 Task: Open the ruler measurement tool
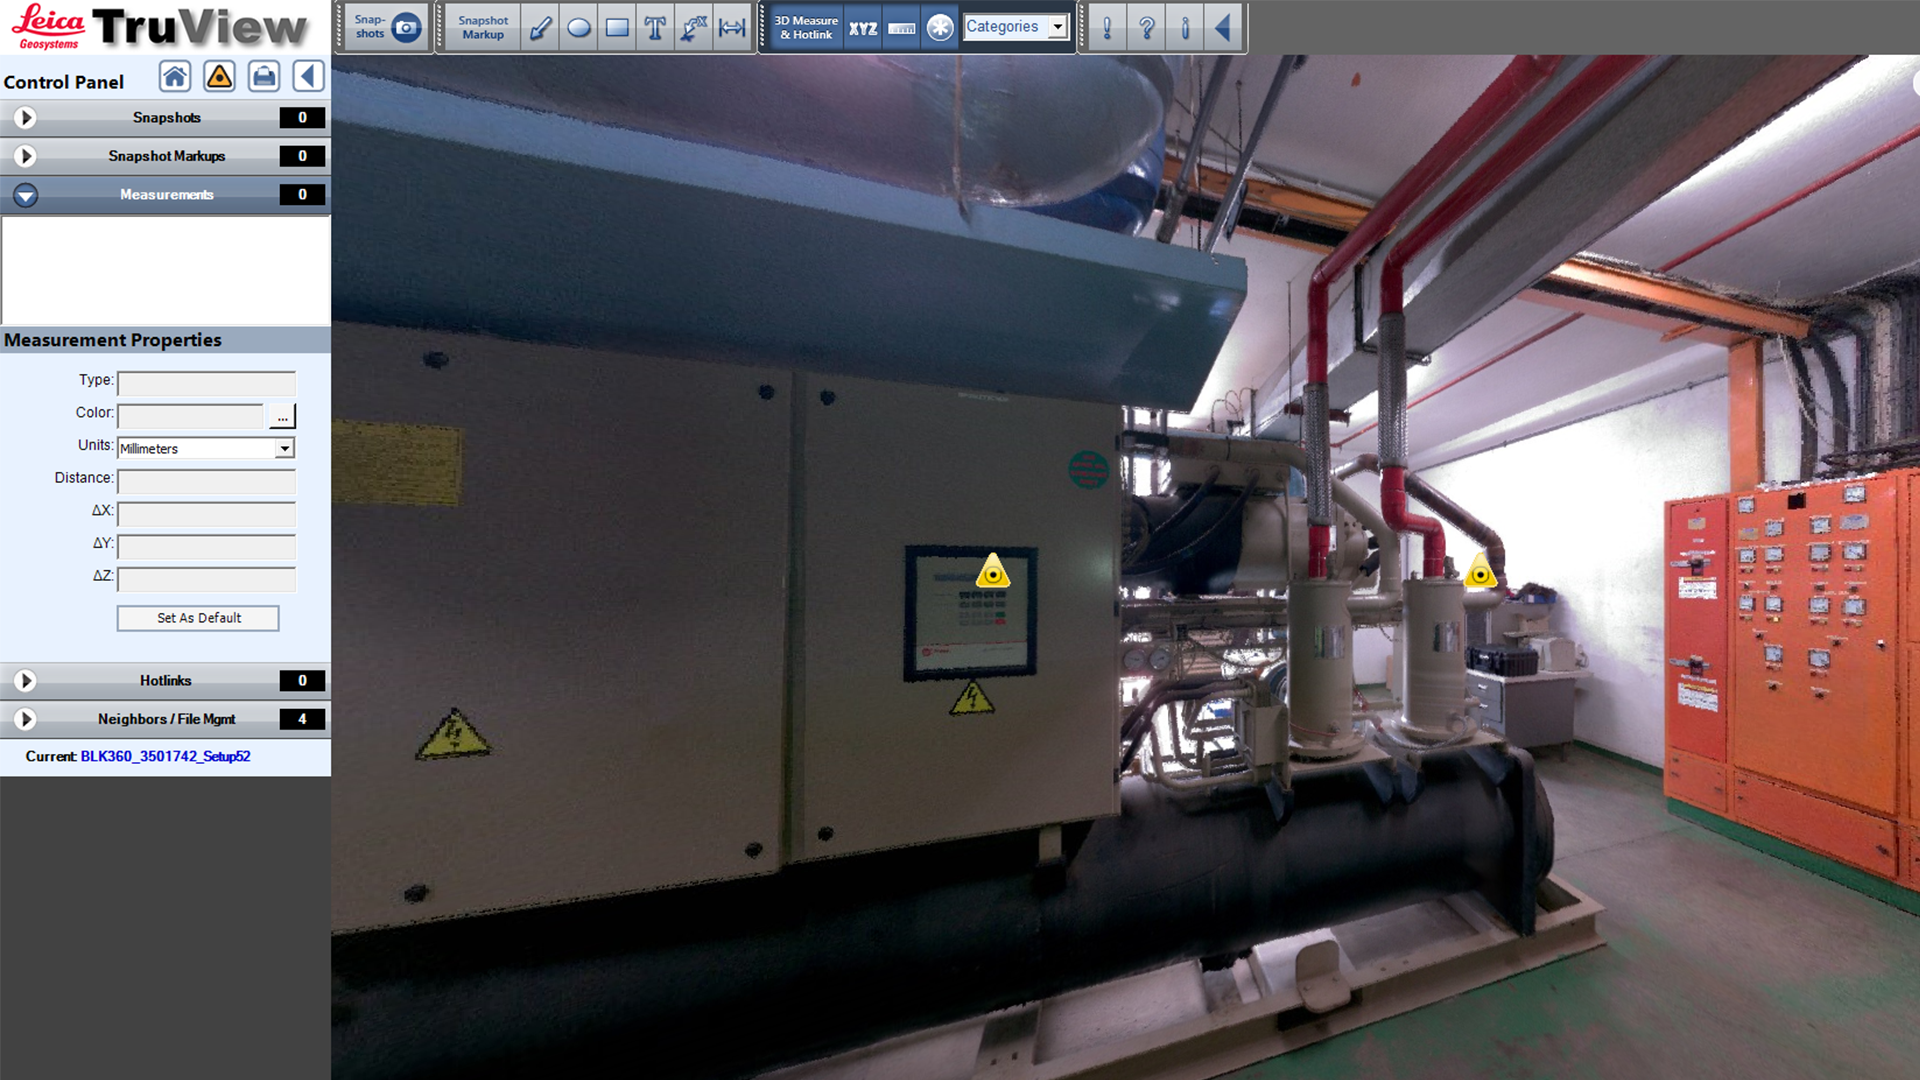(901, 27)
